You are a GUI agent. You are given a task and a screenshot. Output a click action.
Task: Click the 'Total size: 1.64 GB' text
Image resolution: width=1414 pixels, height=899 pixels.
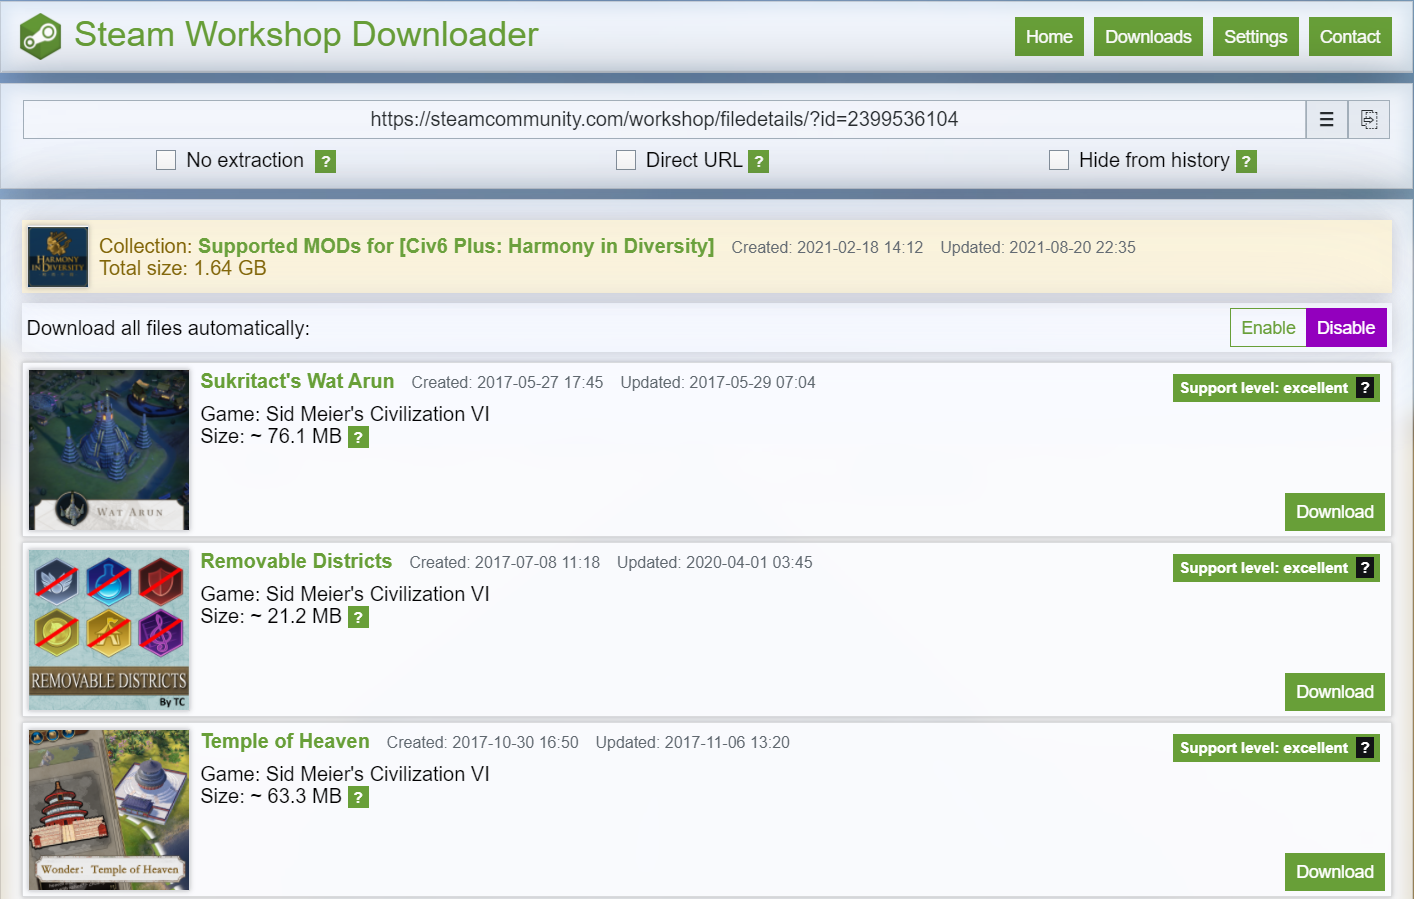tap(183, 268)
